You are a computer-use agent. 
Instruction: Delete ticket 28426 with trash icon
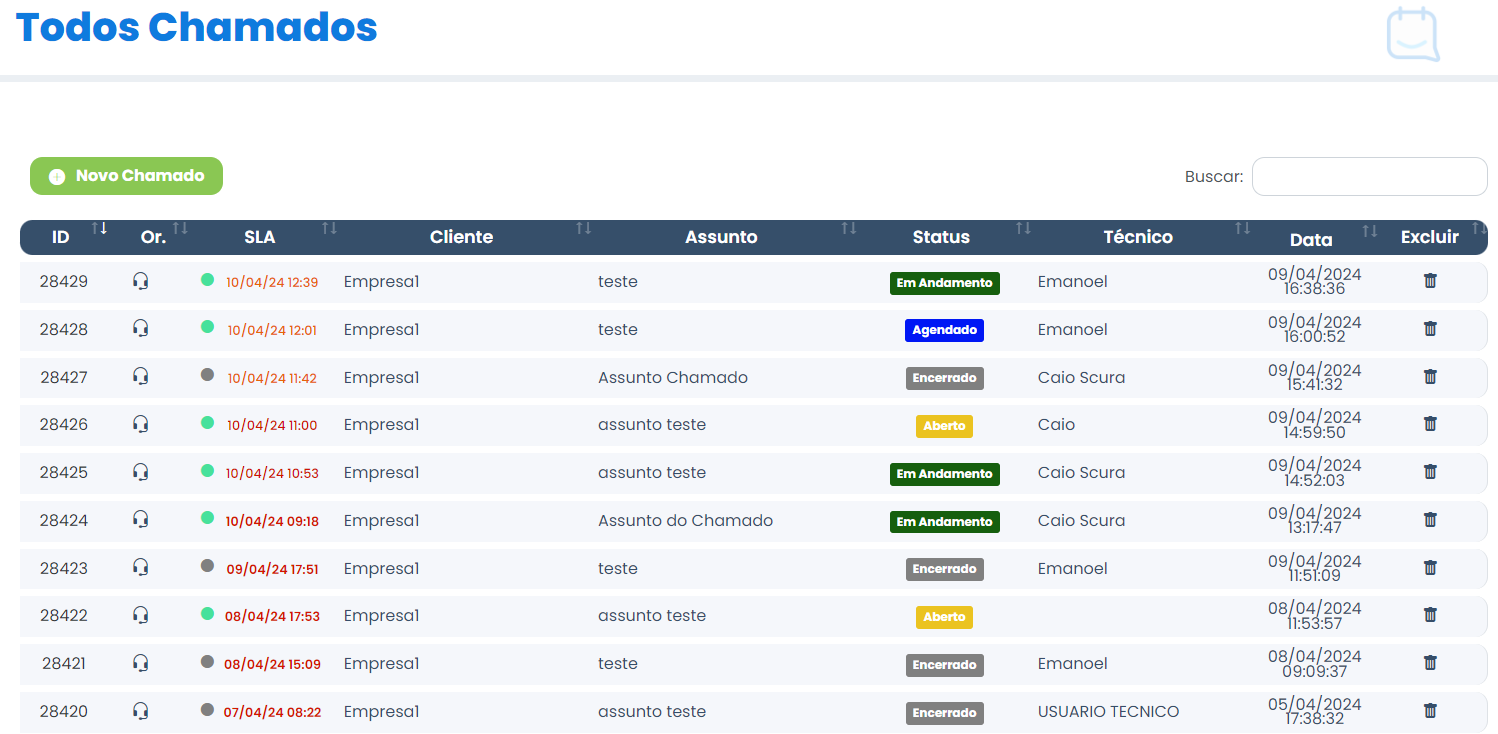pyautogui.click(x=1430, y=424)
